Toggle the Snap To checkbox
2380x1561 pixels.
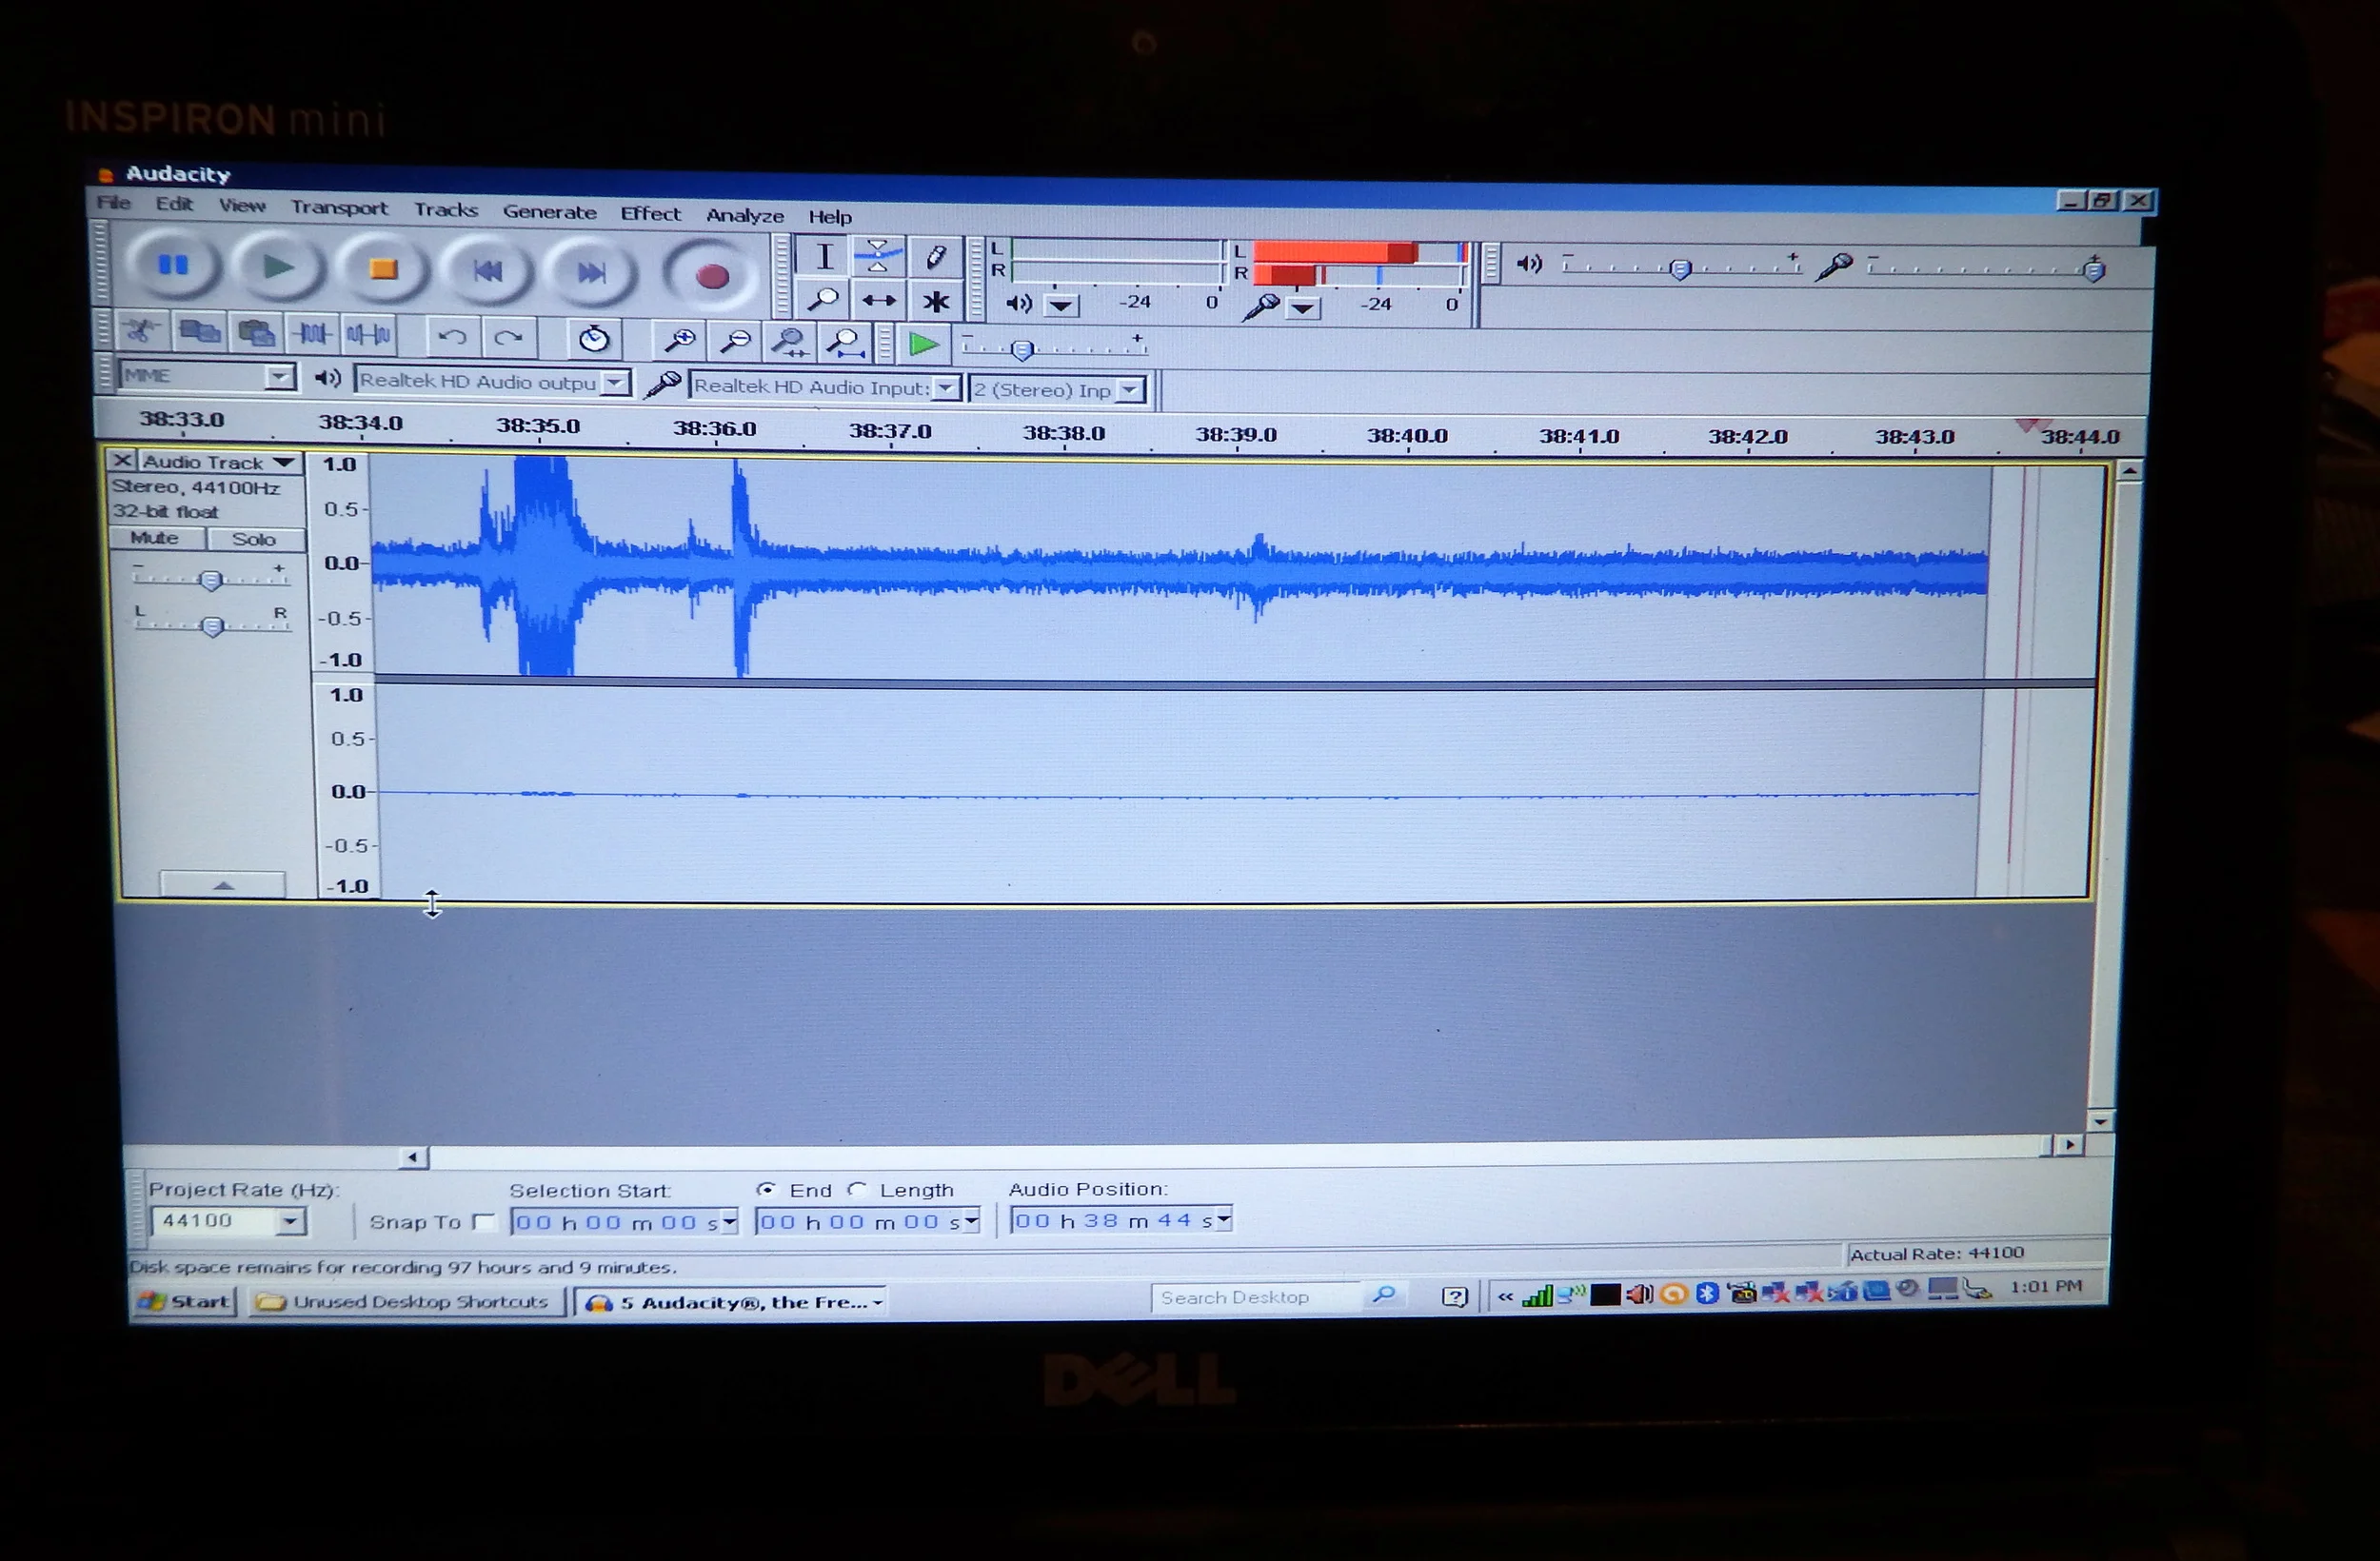tap(484, 1222)
